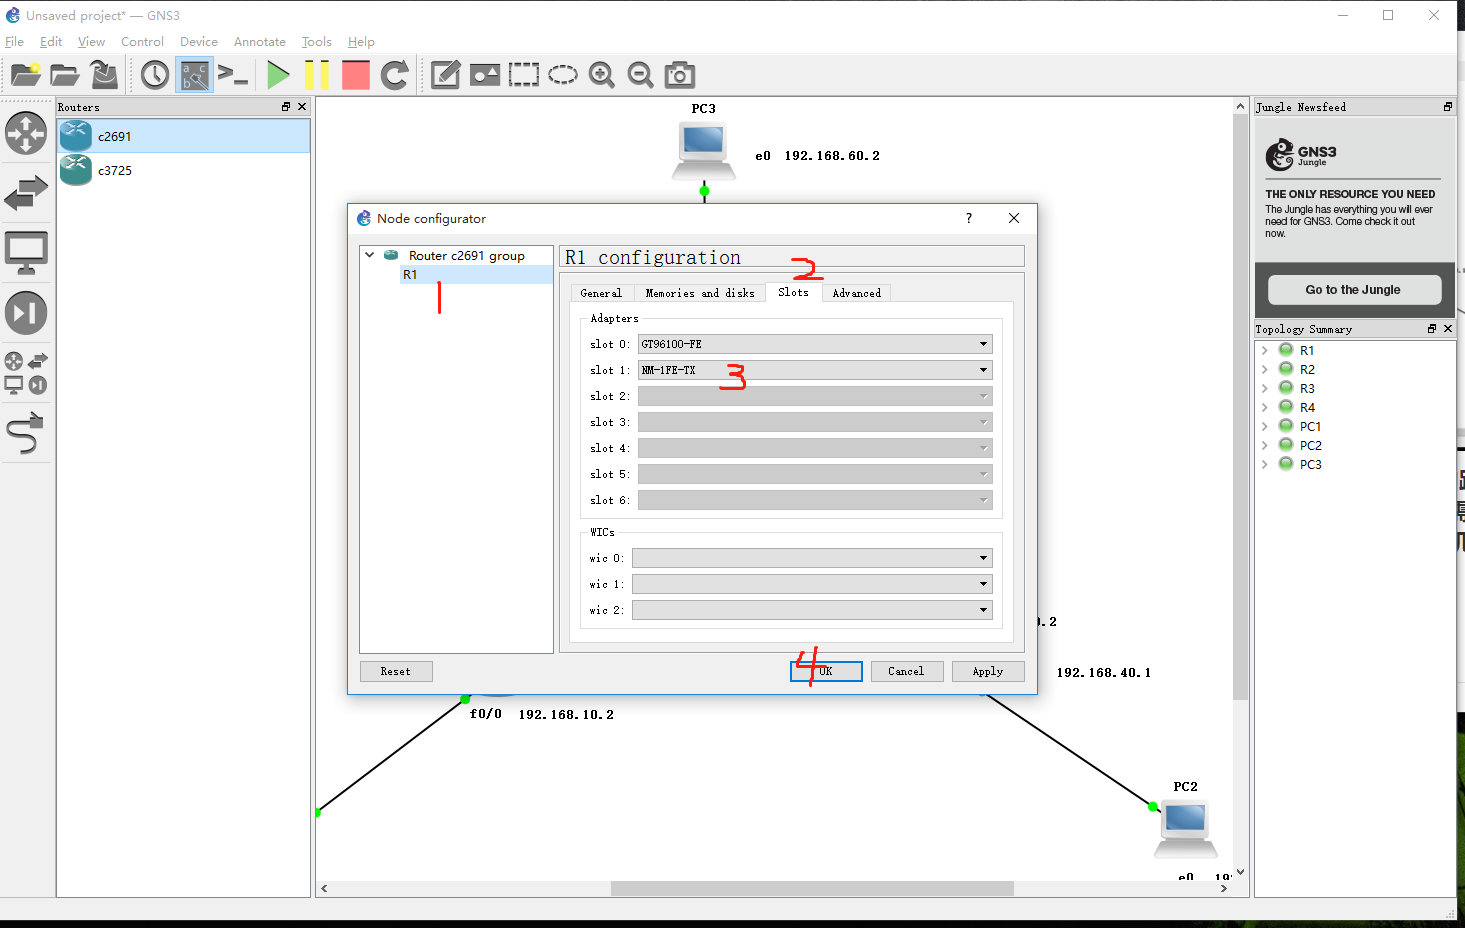Image resolution: width=1465 pixels, height=928 pixels.
Task: Click the Go to the Jungle button
Action: (x=1354, y=290)
